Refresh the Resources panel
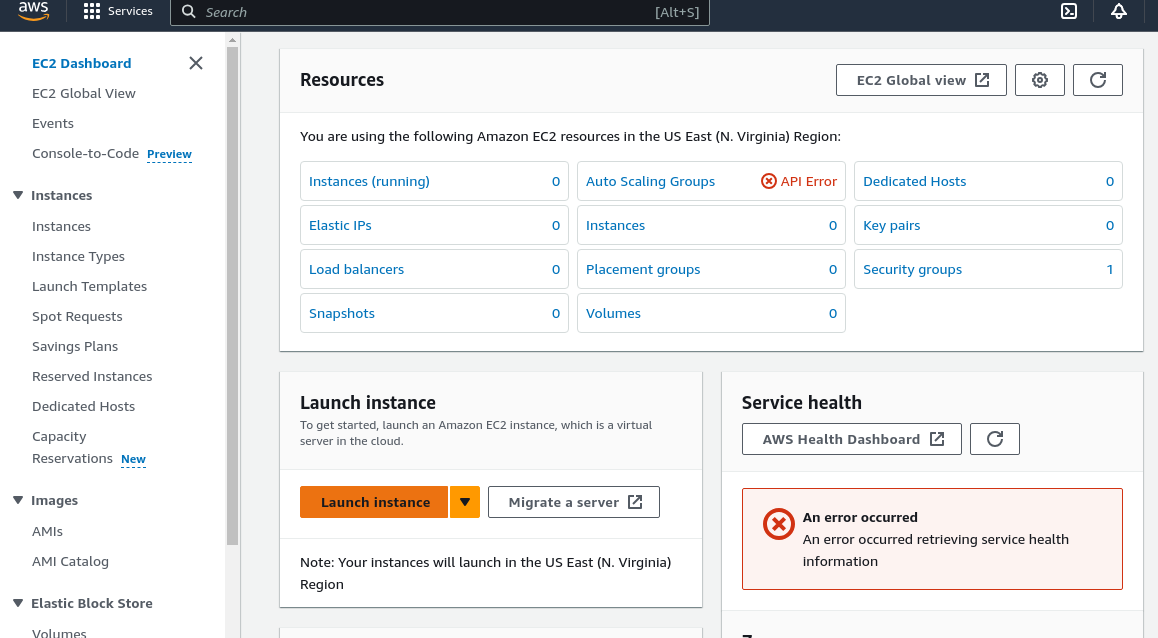The height and width of the screenshot is (638, 1158). (1097, 80)
